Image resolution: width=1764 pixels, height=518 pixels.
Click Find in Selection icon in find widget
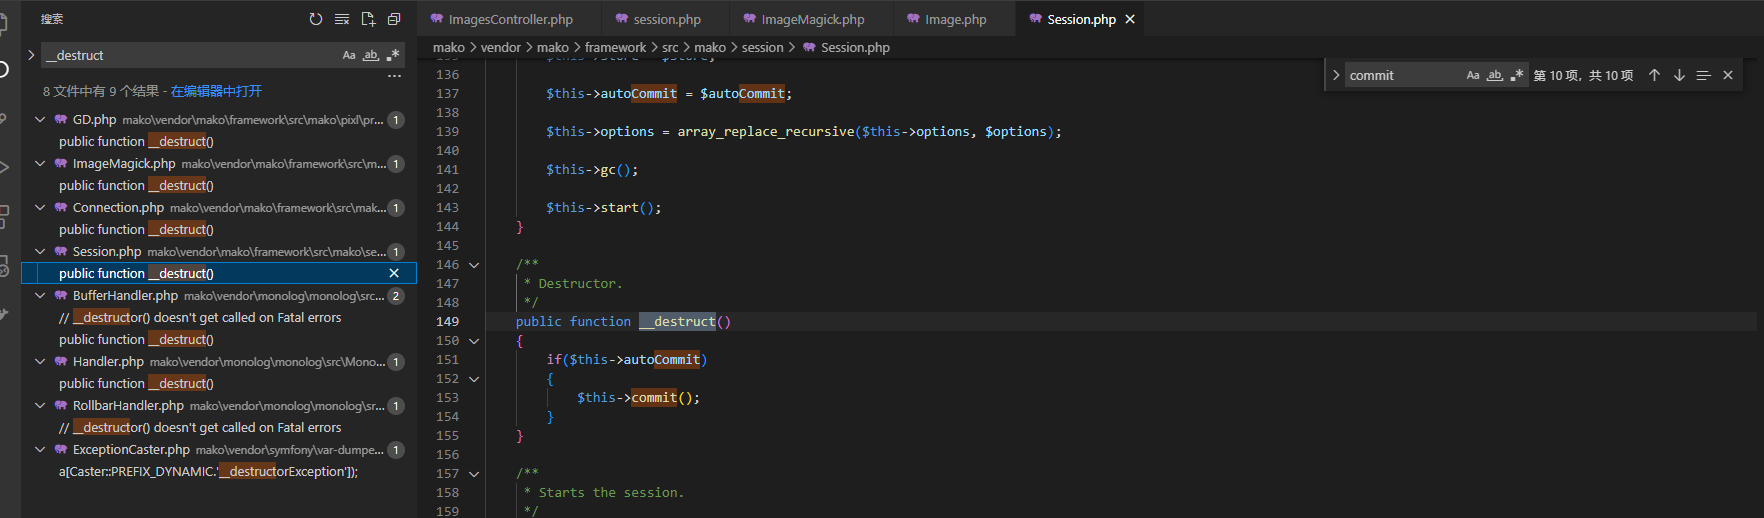coord(1703,75)
